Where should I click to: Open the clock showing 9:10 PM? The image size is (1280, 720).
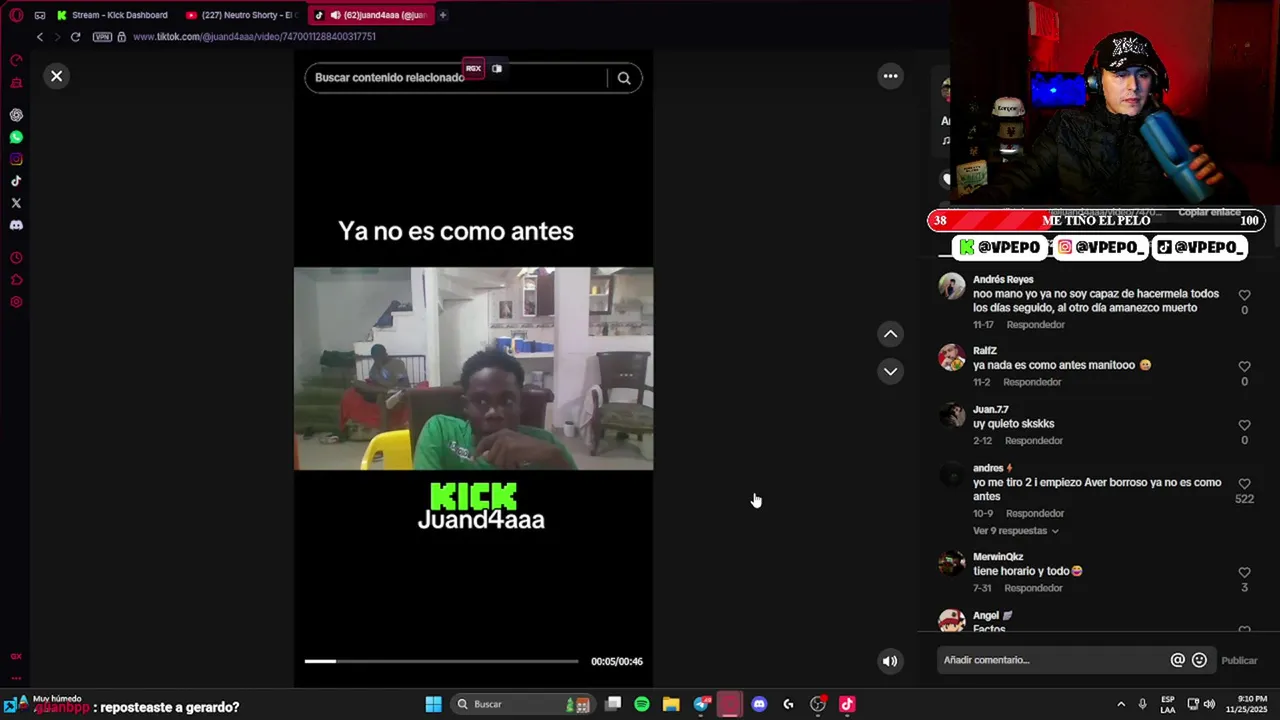point(1252,704)
